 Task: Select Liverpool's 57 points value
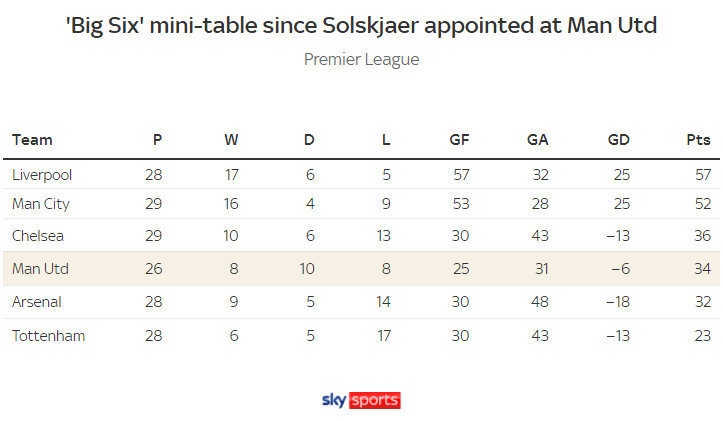click(x=703, y=175)
